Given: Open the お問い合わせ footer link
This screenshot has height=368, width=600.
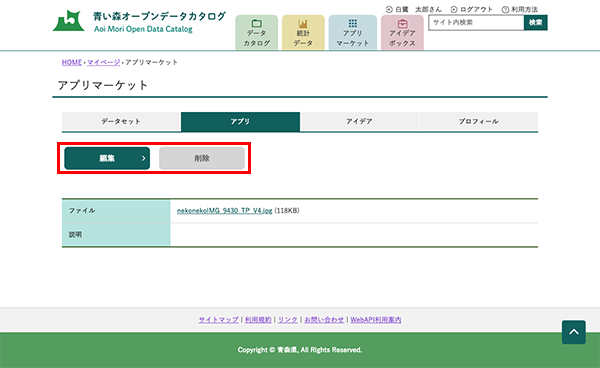Looking at the screenshot, I should [324, 320].
